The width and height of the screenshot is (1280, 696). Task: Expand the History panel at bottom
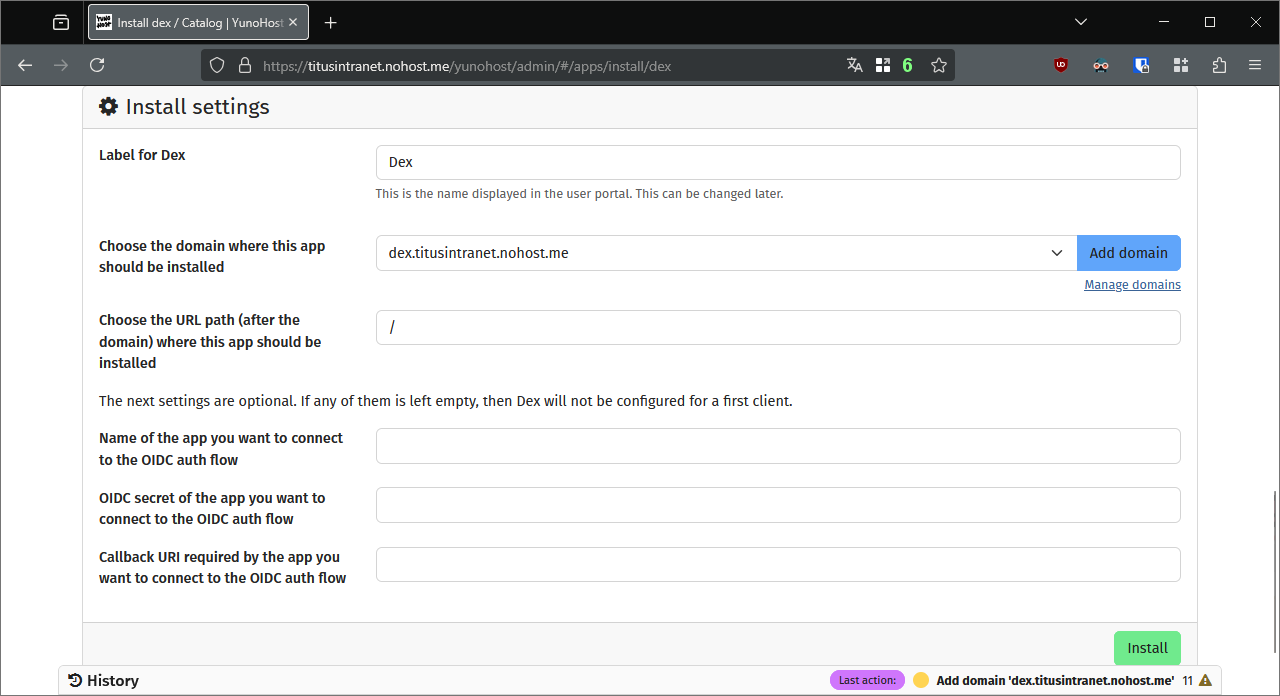[x=104, y=680]
